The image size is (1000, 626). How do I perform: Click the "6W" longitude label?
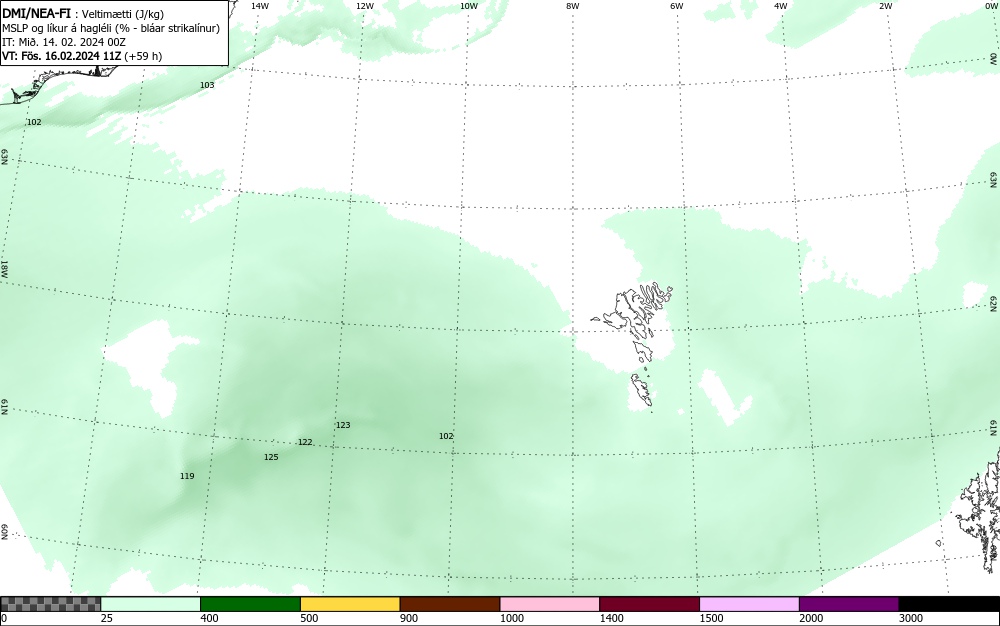(x=677, y=6)
